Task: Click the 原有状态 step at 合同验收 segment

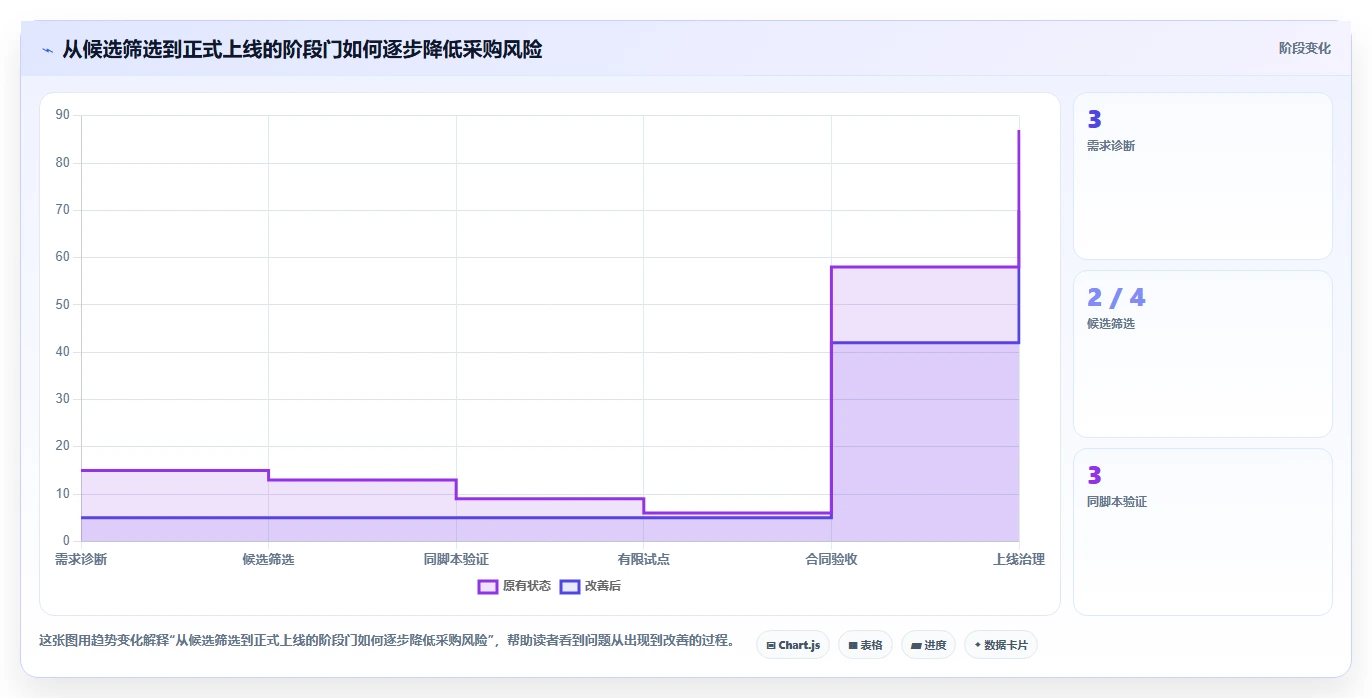Action: coord(925,267)
